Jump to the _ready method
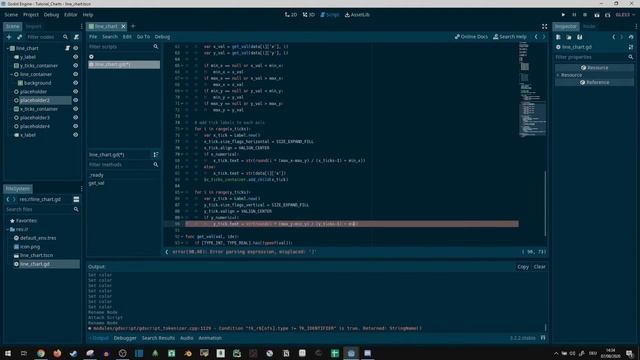Image resolution: width=640 pixels, height=360 pixels. [97, 175]
